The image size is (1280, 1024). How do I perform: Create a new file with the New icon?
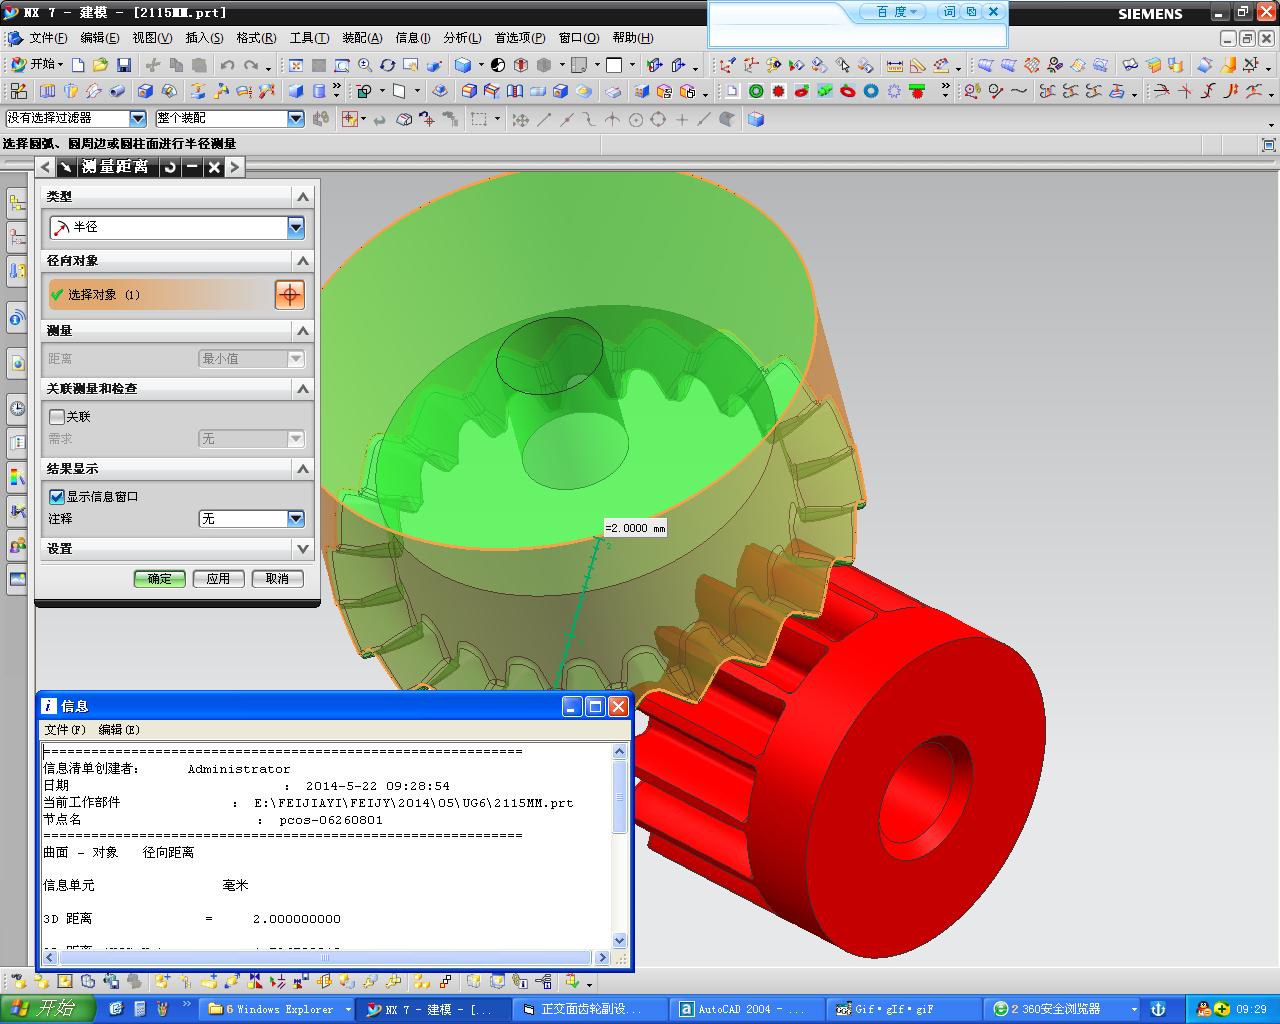78,65
